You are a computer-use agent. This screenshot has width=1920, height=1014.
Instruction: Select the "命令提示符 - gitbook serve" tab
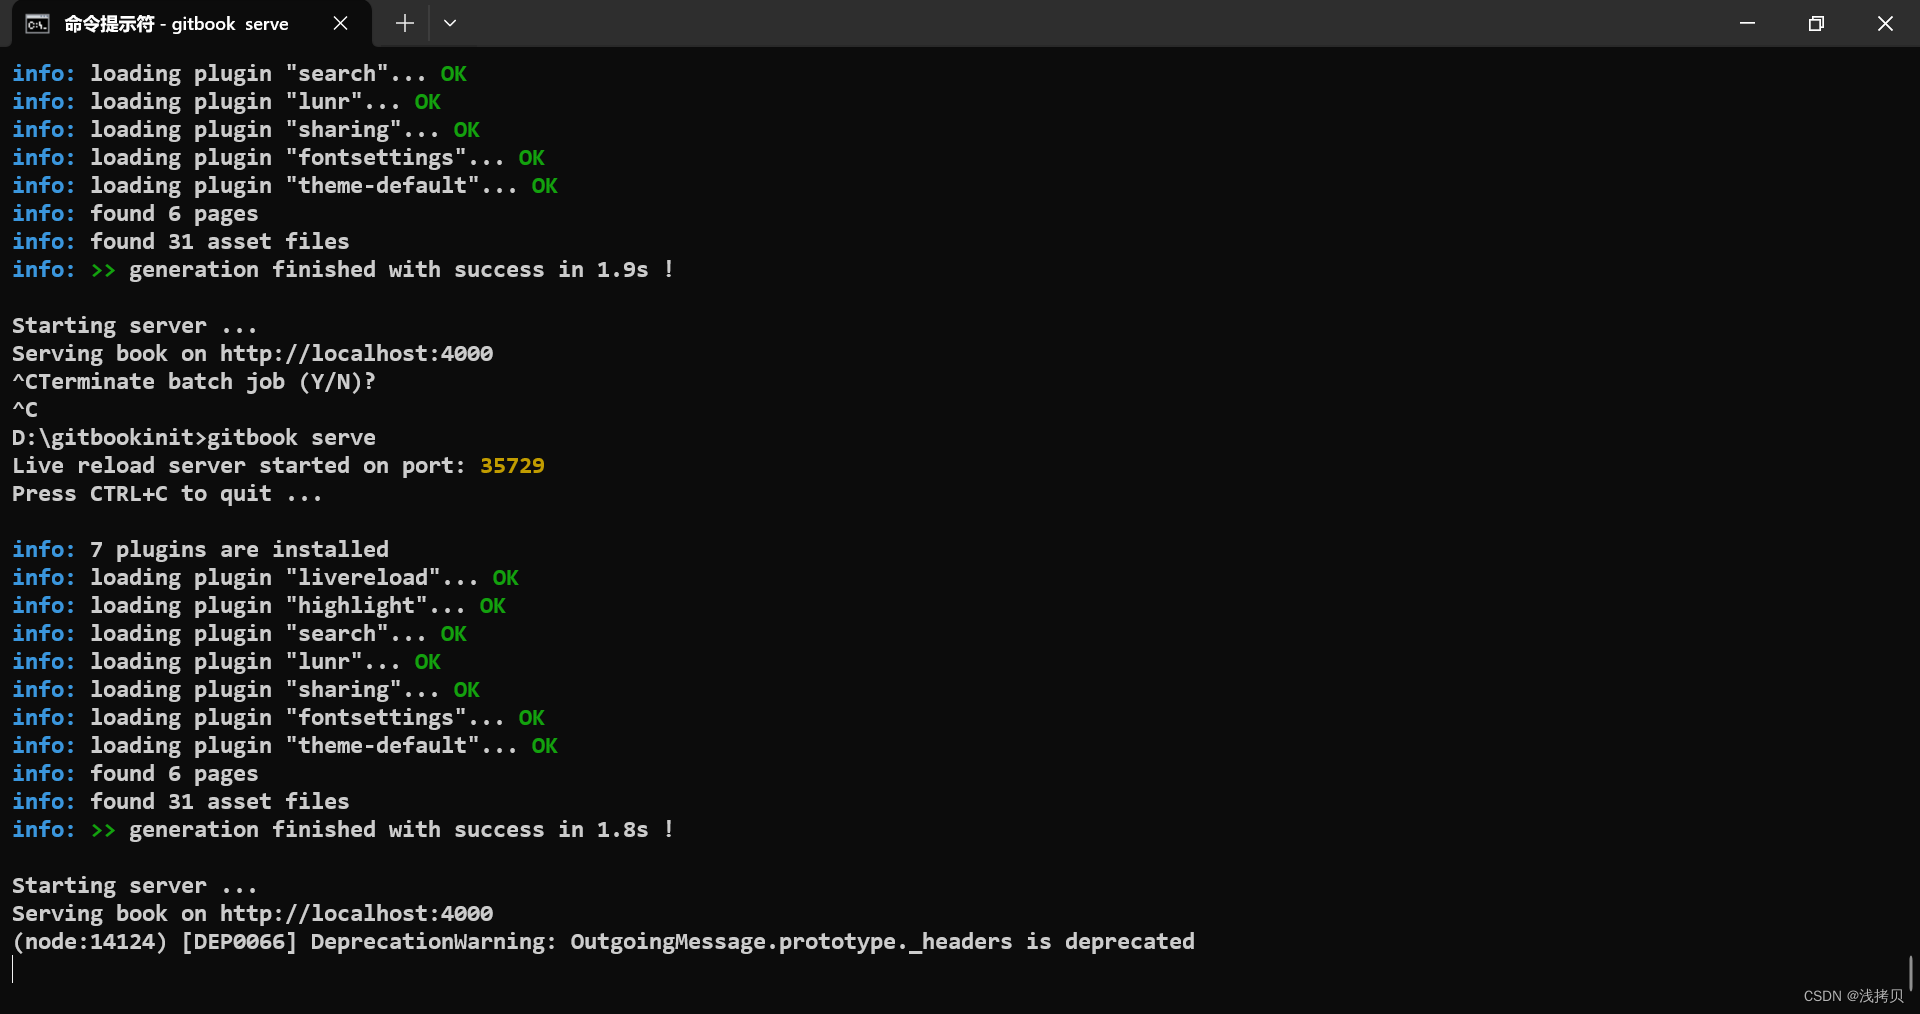191,24
